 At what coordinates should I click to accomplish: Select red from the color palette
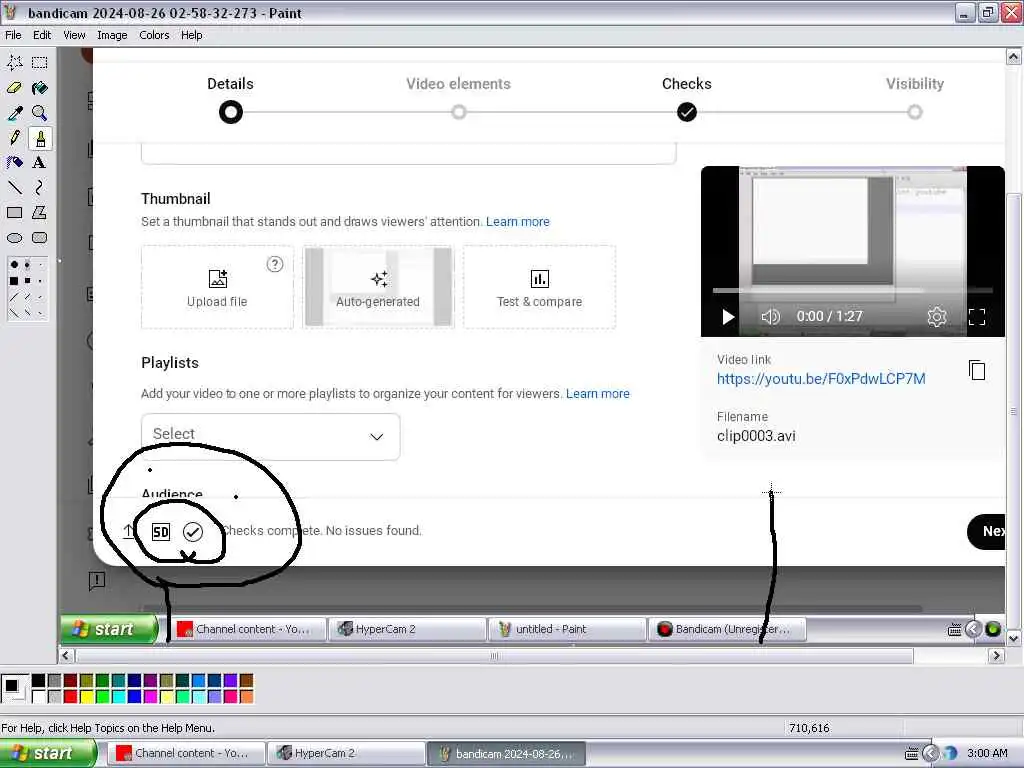coord(71,697)
